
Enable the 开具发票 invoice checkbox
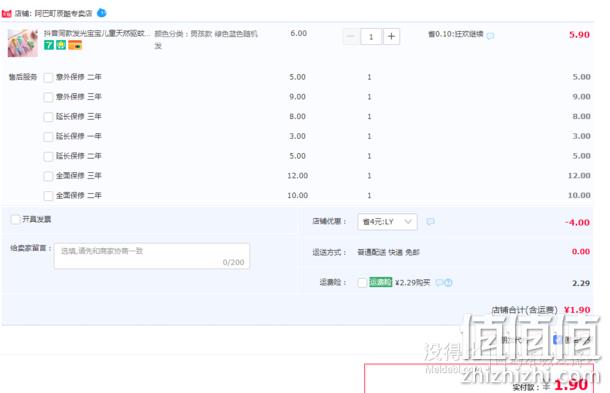(15, 219)
